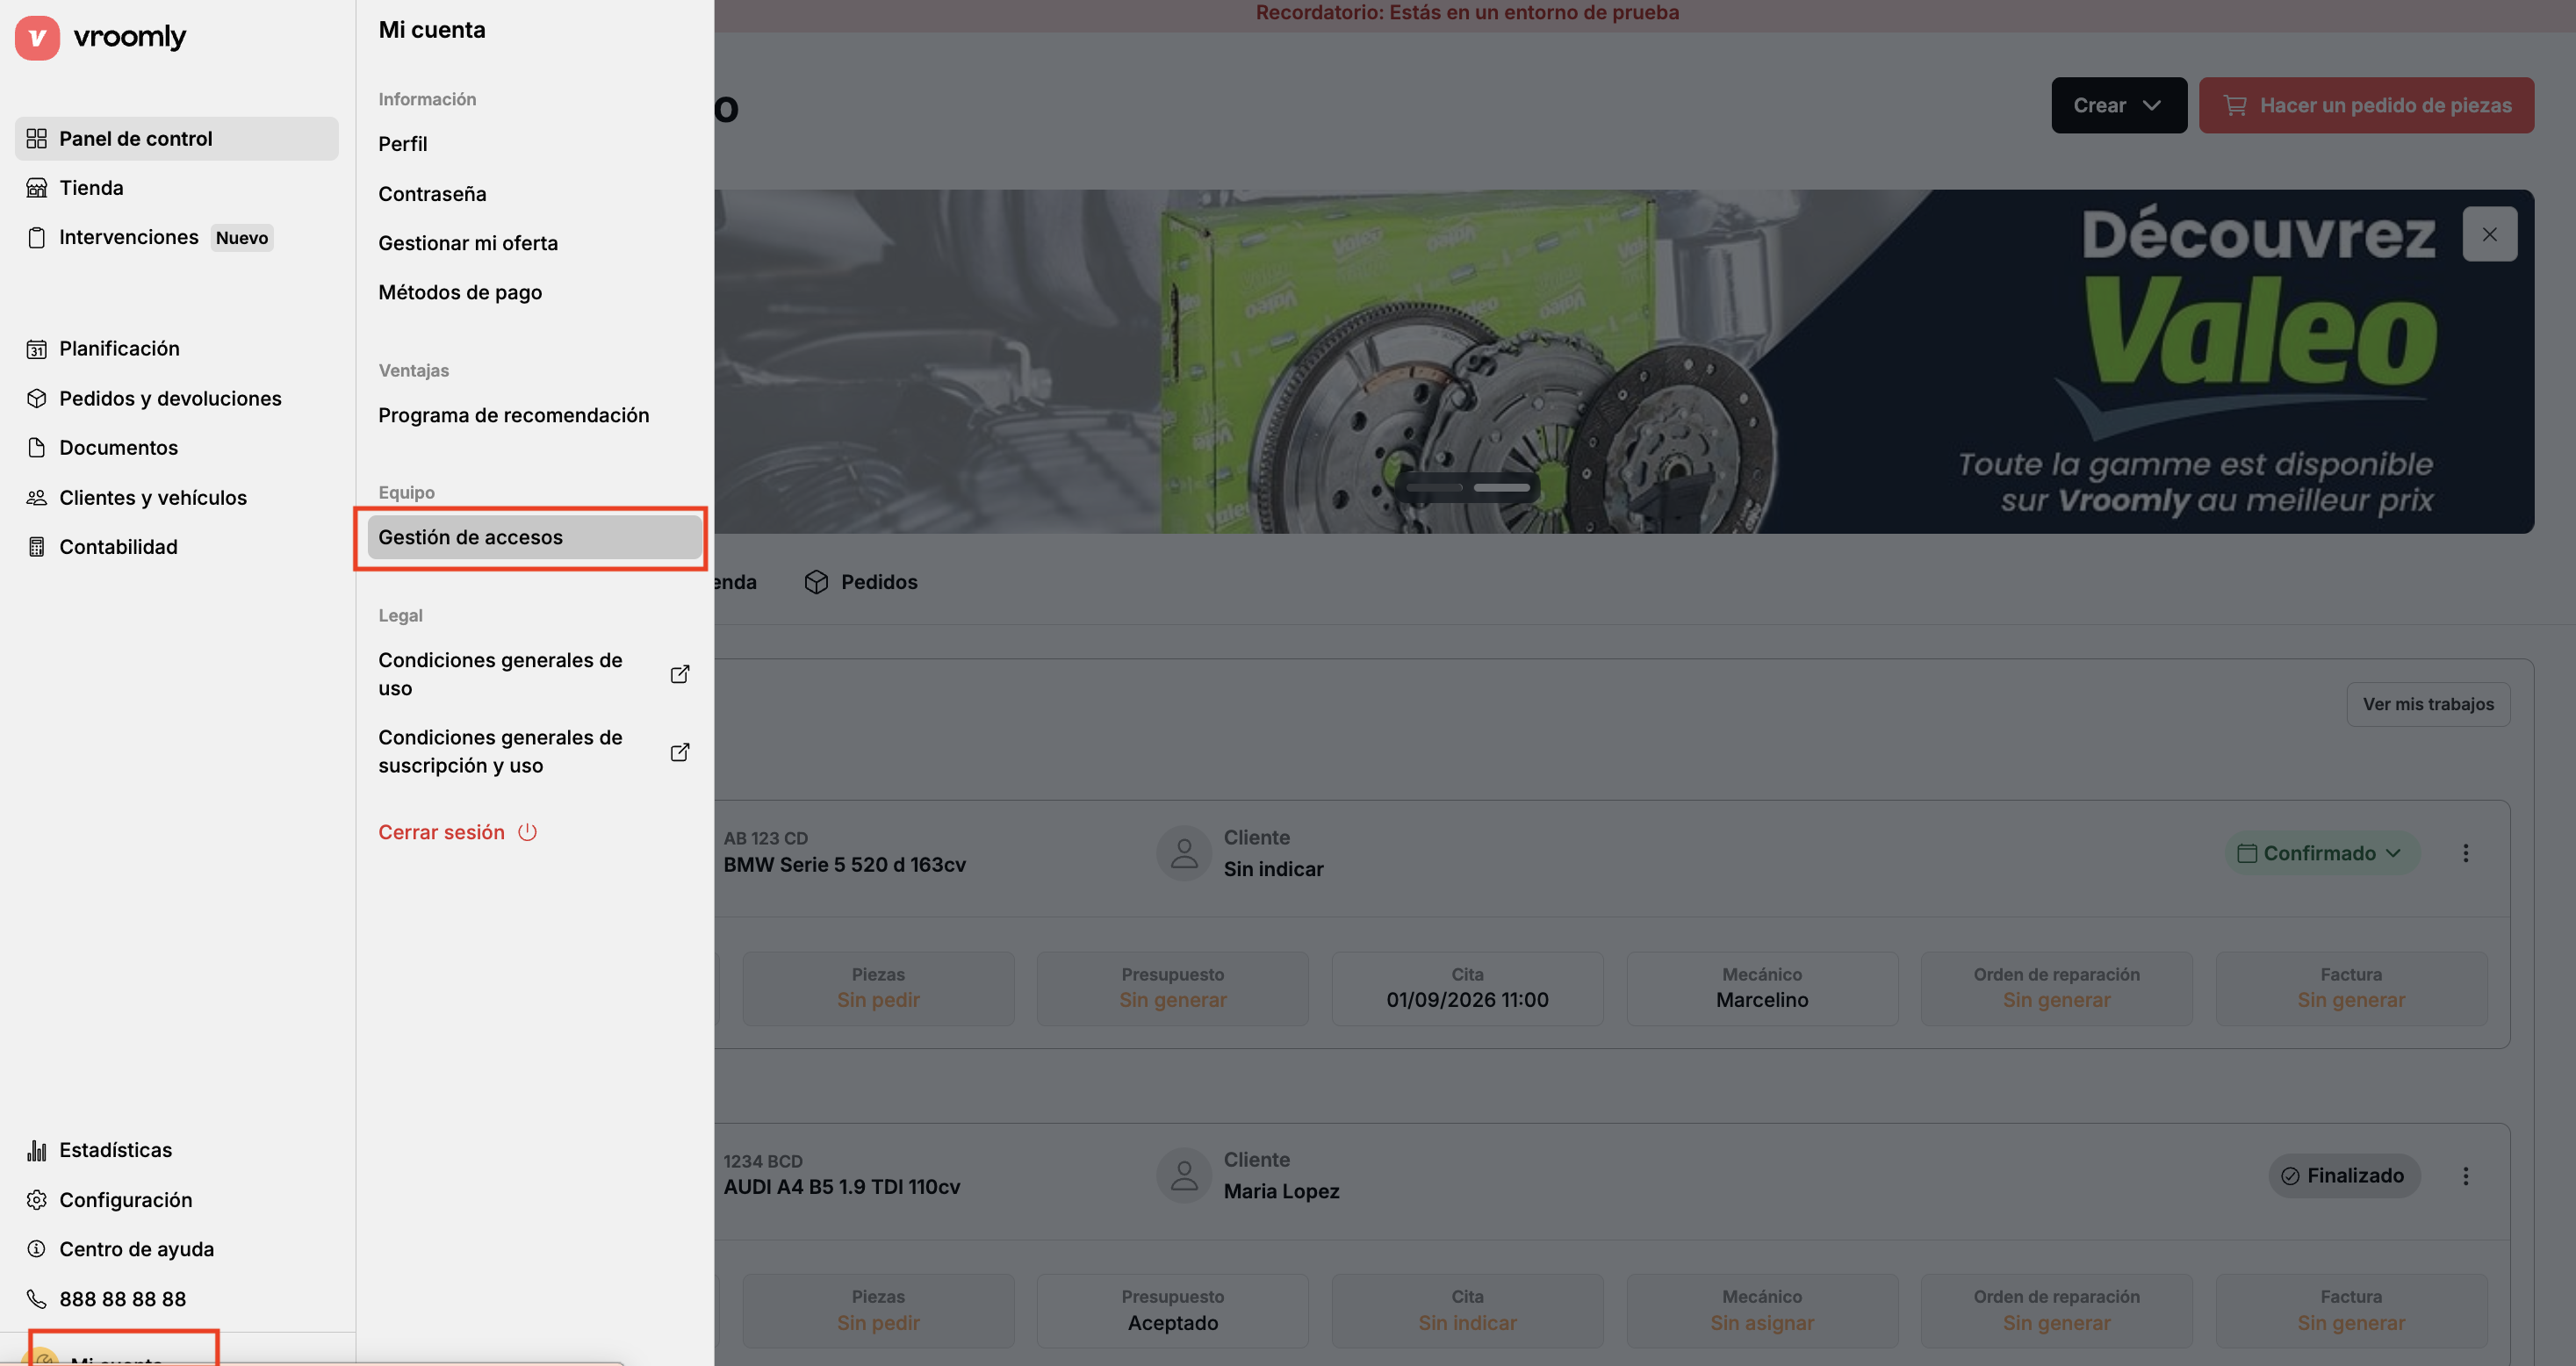Open Estadísticas bar chart icon
Screen dimensions: 2576x1366
tap(37, 1150)
